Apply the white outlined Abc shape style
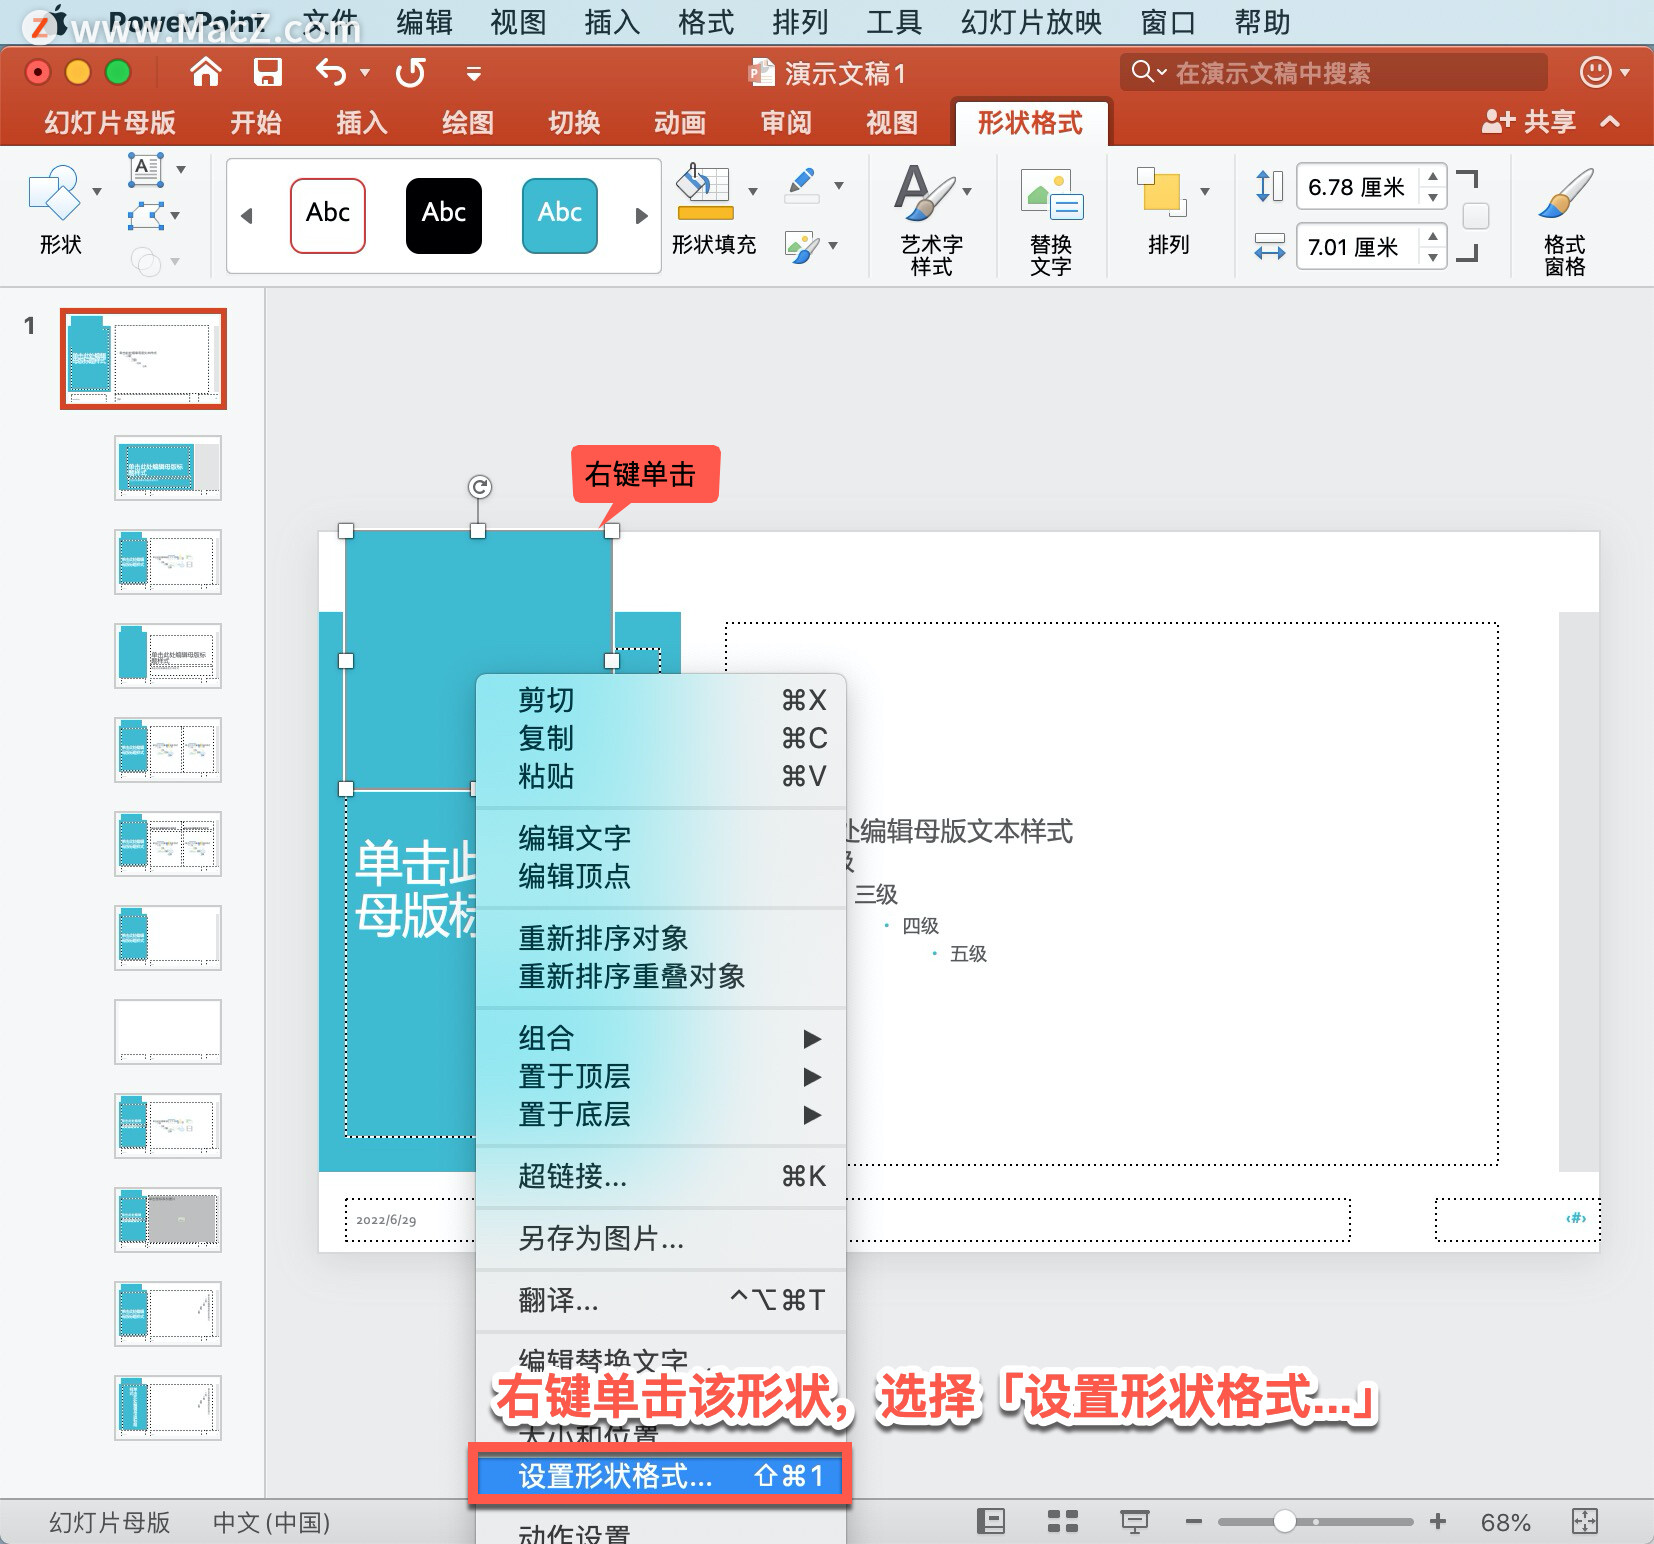This screenshot has width=1654, height=1544. click(328, 215)
